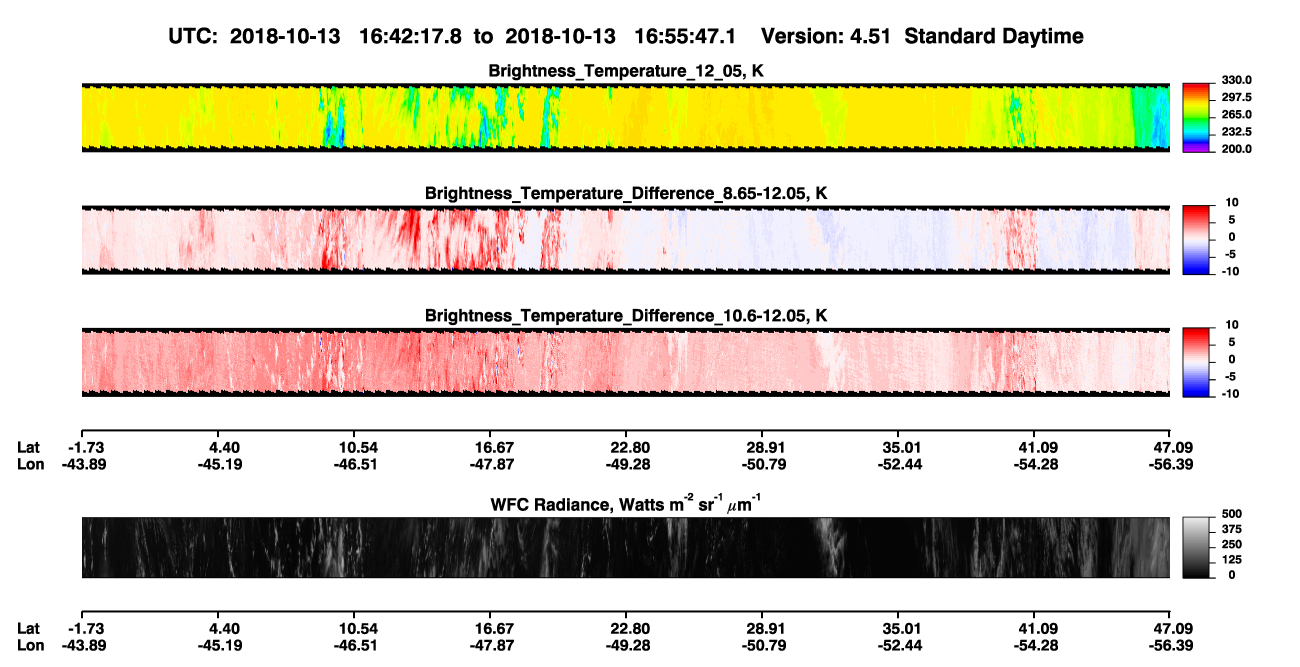Image resolution: width=1300 pixels, height=667 pixels.
Task: Click the '375' tick on the WFC colorbar
Action: tap(1230, 530)
